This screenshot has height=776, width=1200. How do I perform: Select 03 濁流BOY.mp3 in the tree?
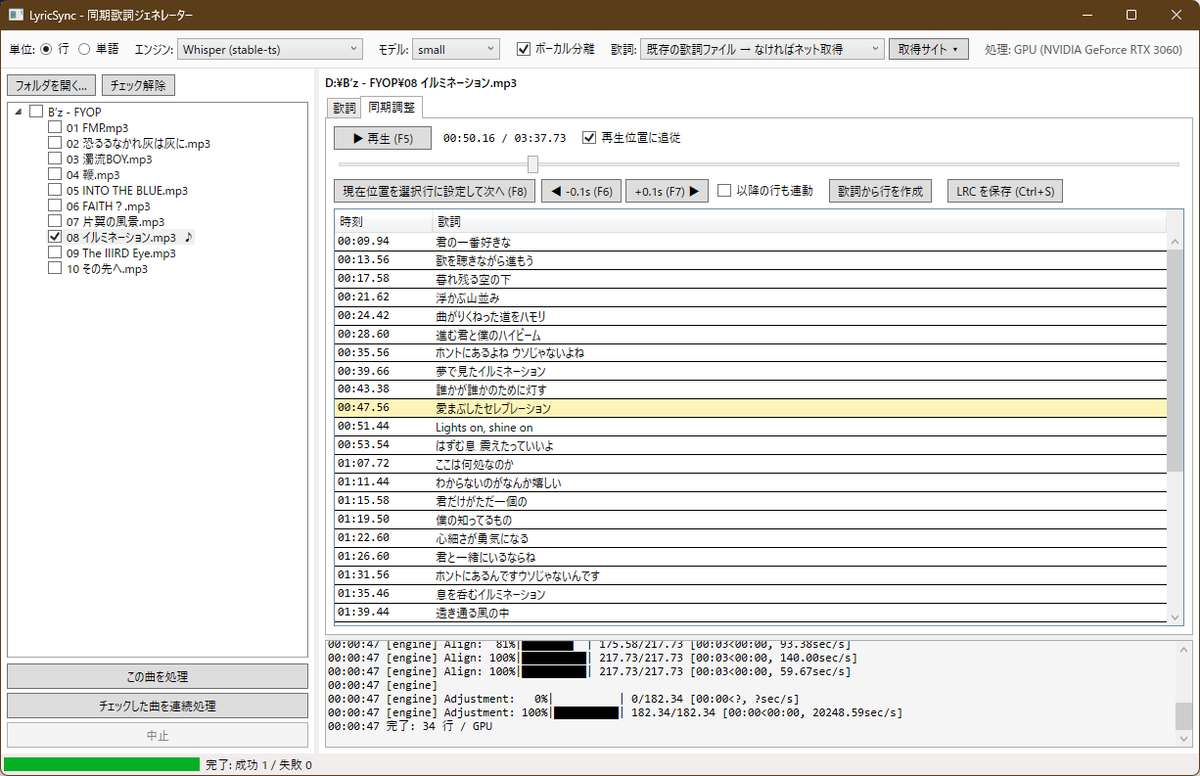click(x=109, y=159)
